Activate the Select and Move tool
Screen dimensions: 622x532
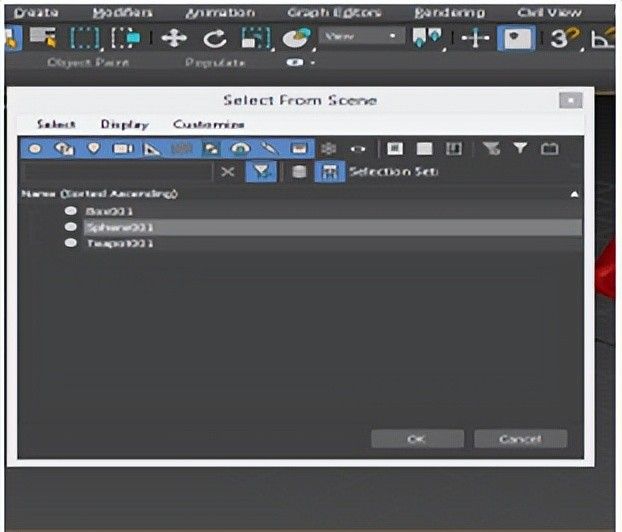coord(174,38)
